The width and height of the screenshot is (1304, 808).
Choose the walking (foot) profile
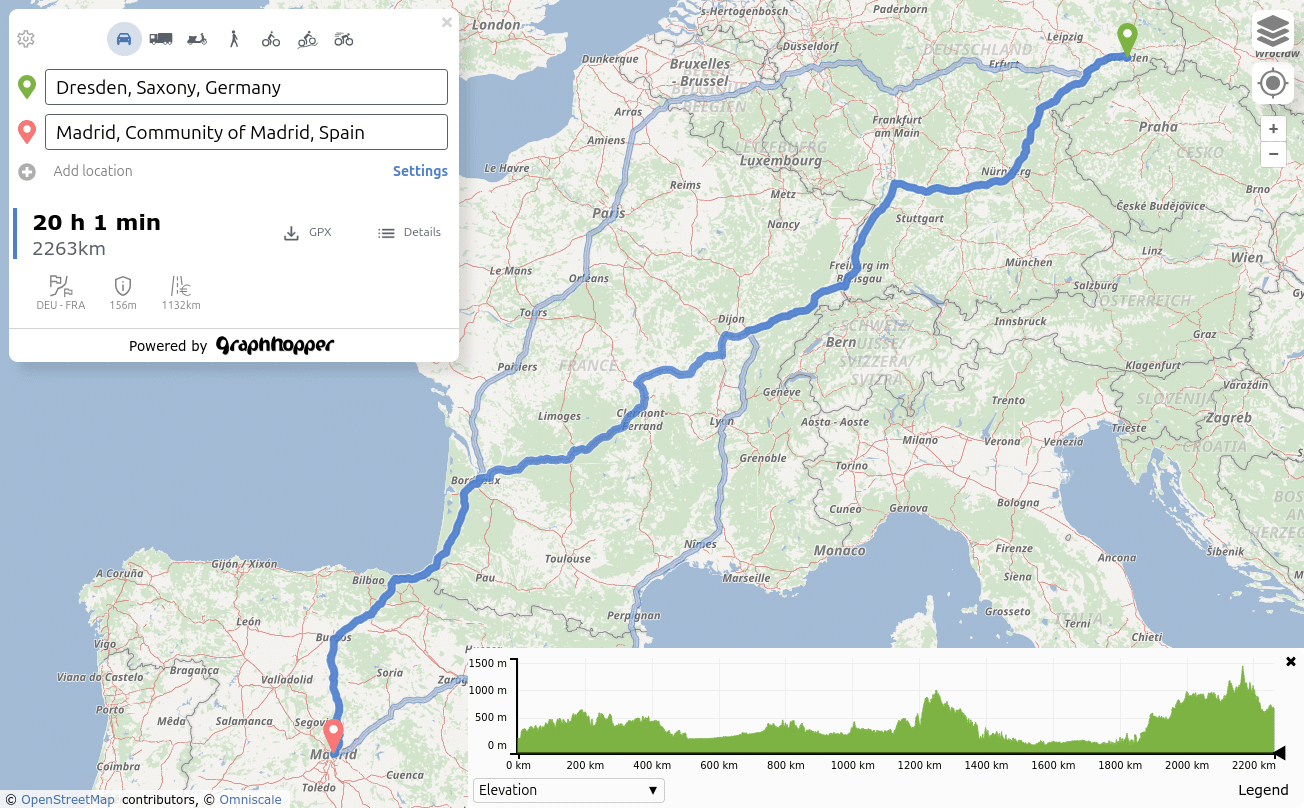(x=234, y=39)
